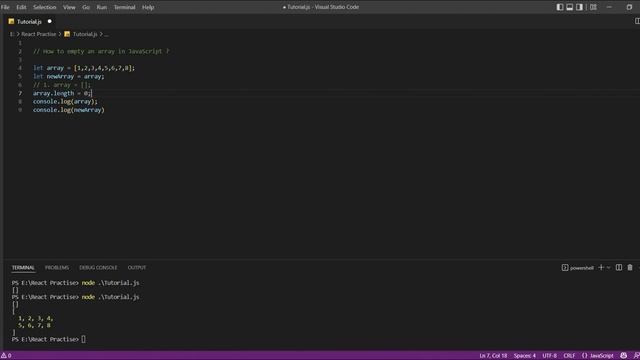Open the launch profile dropdown arrow
Screen dimensions: 640x360
[608, 268]
